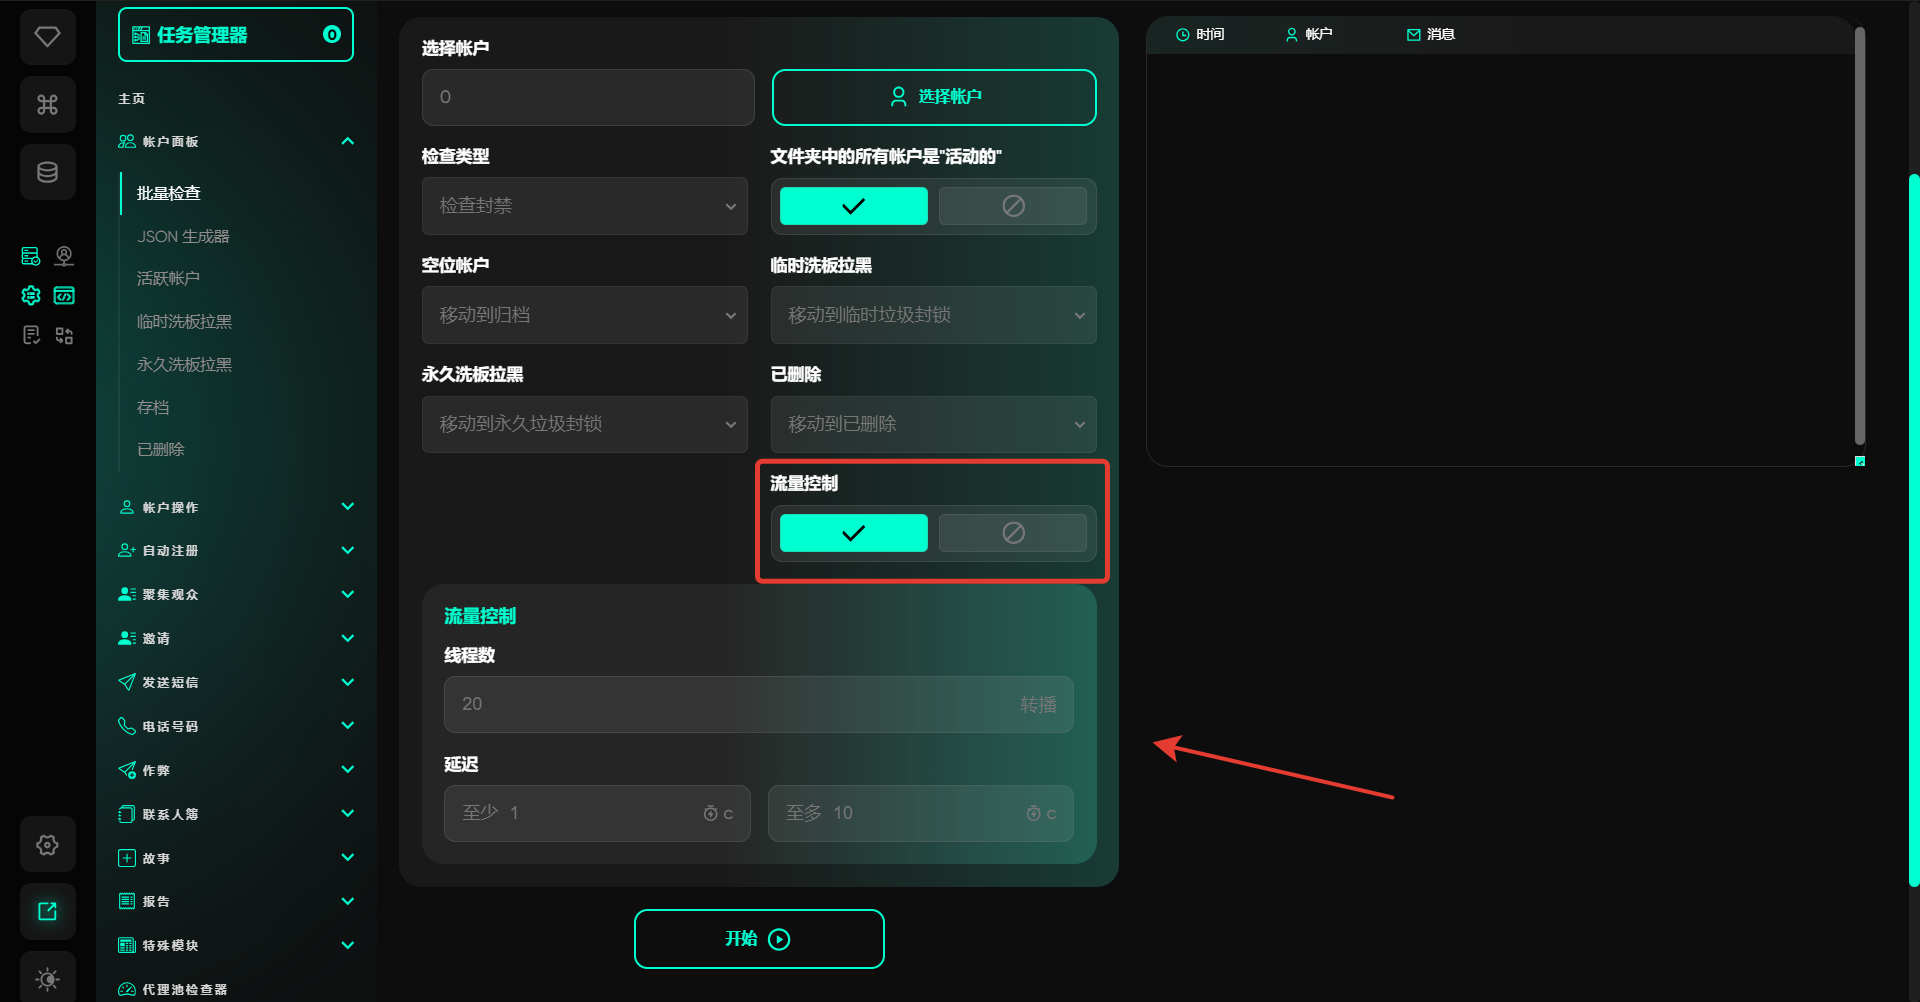Click the code window icon in the left rail

point(64,295)
